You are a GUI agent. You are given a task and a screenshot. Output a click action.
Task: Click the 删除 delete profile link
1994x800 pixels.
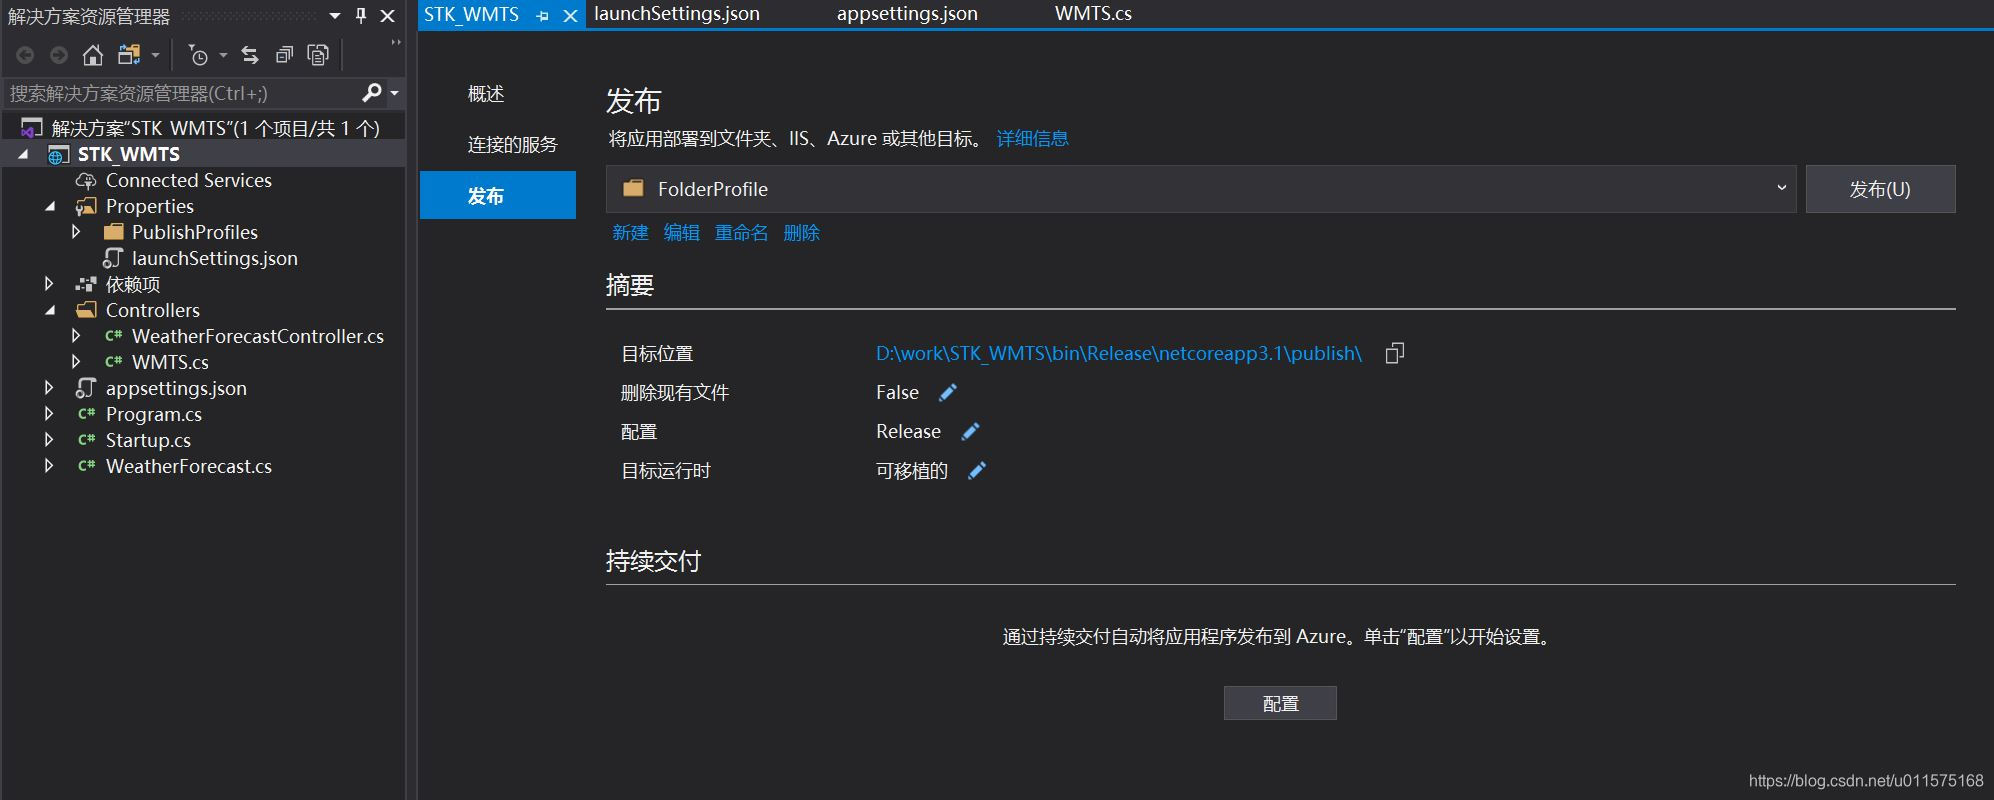click(802, 233)
